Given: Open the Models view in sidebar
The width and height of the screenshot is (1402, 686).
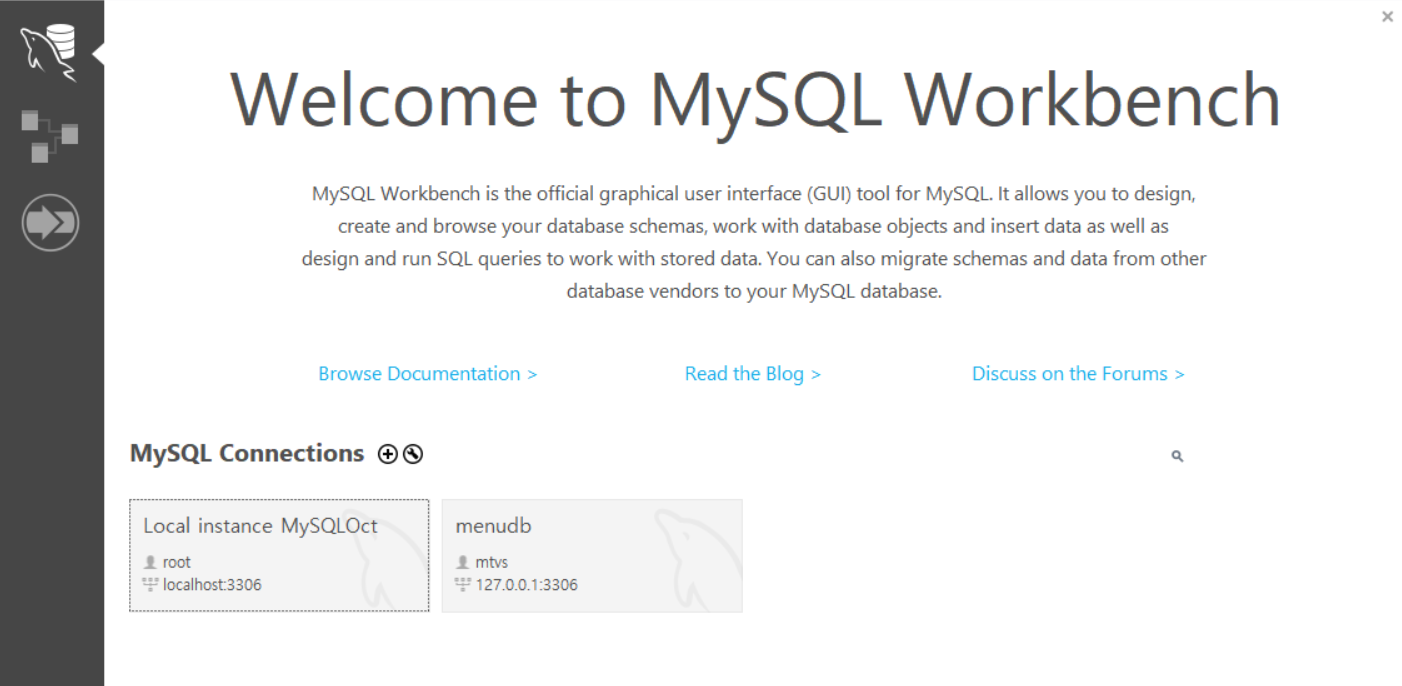Looking at the screenshot, I should coord(50,137).
